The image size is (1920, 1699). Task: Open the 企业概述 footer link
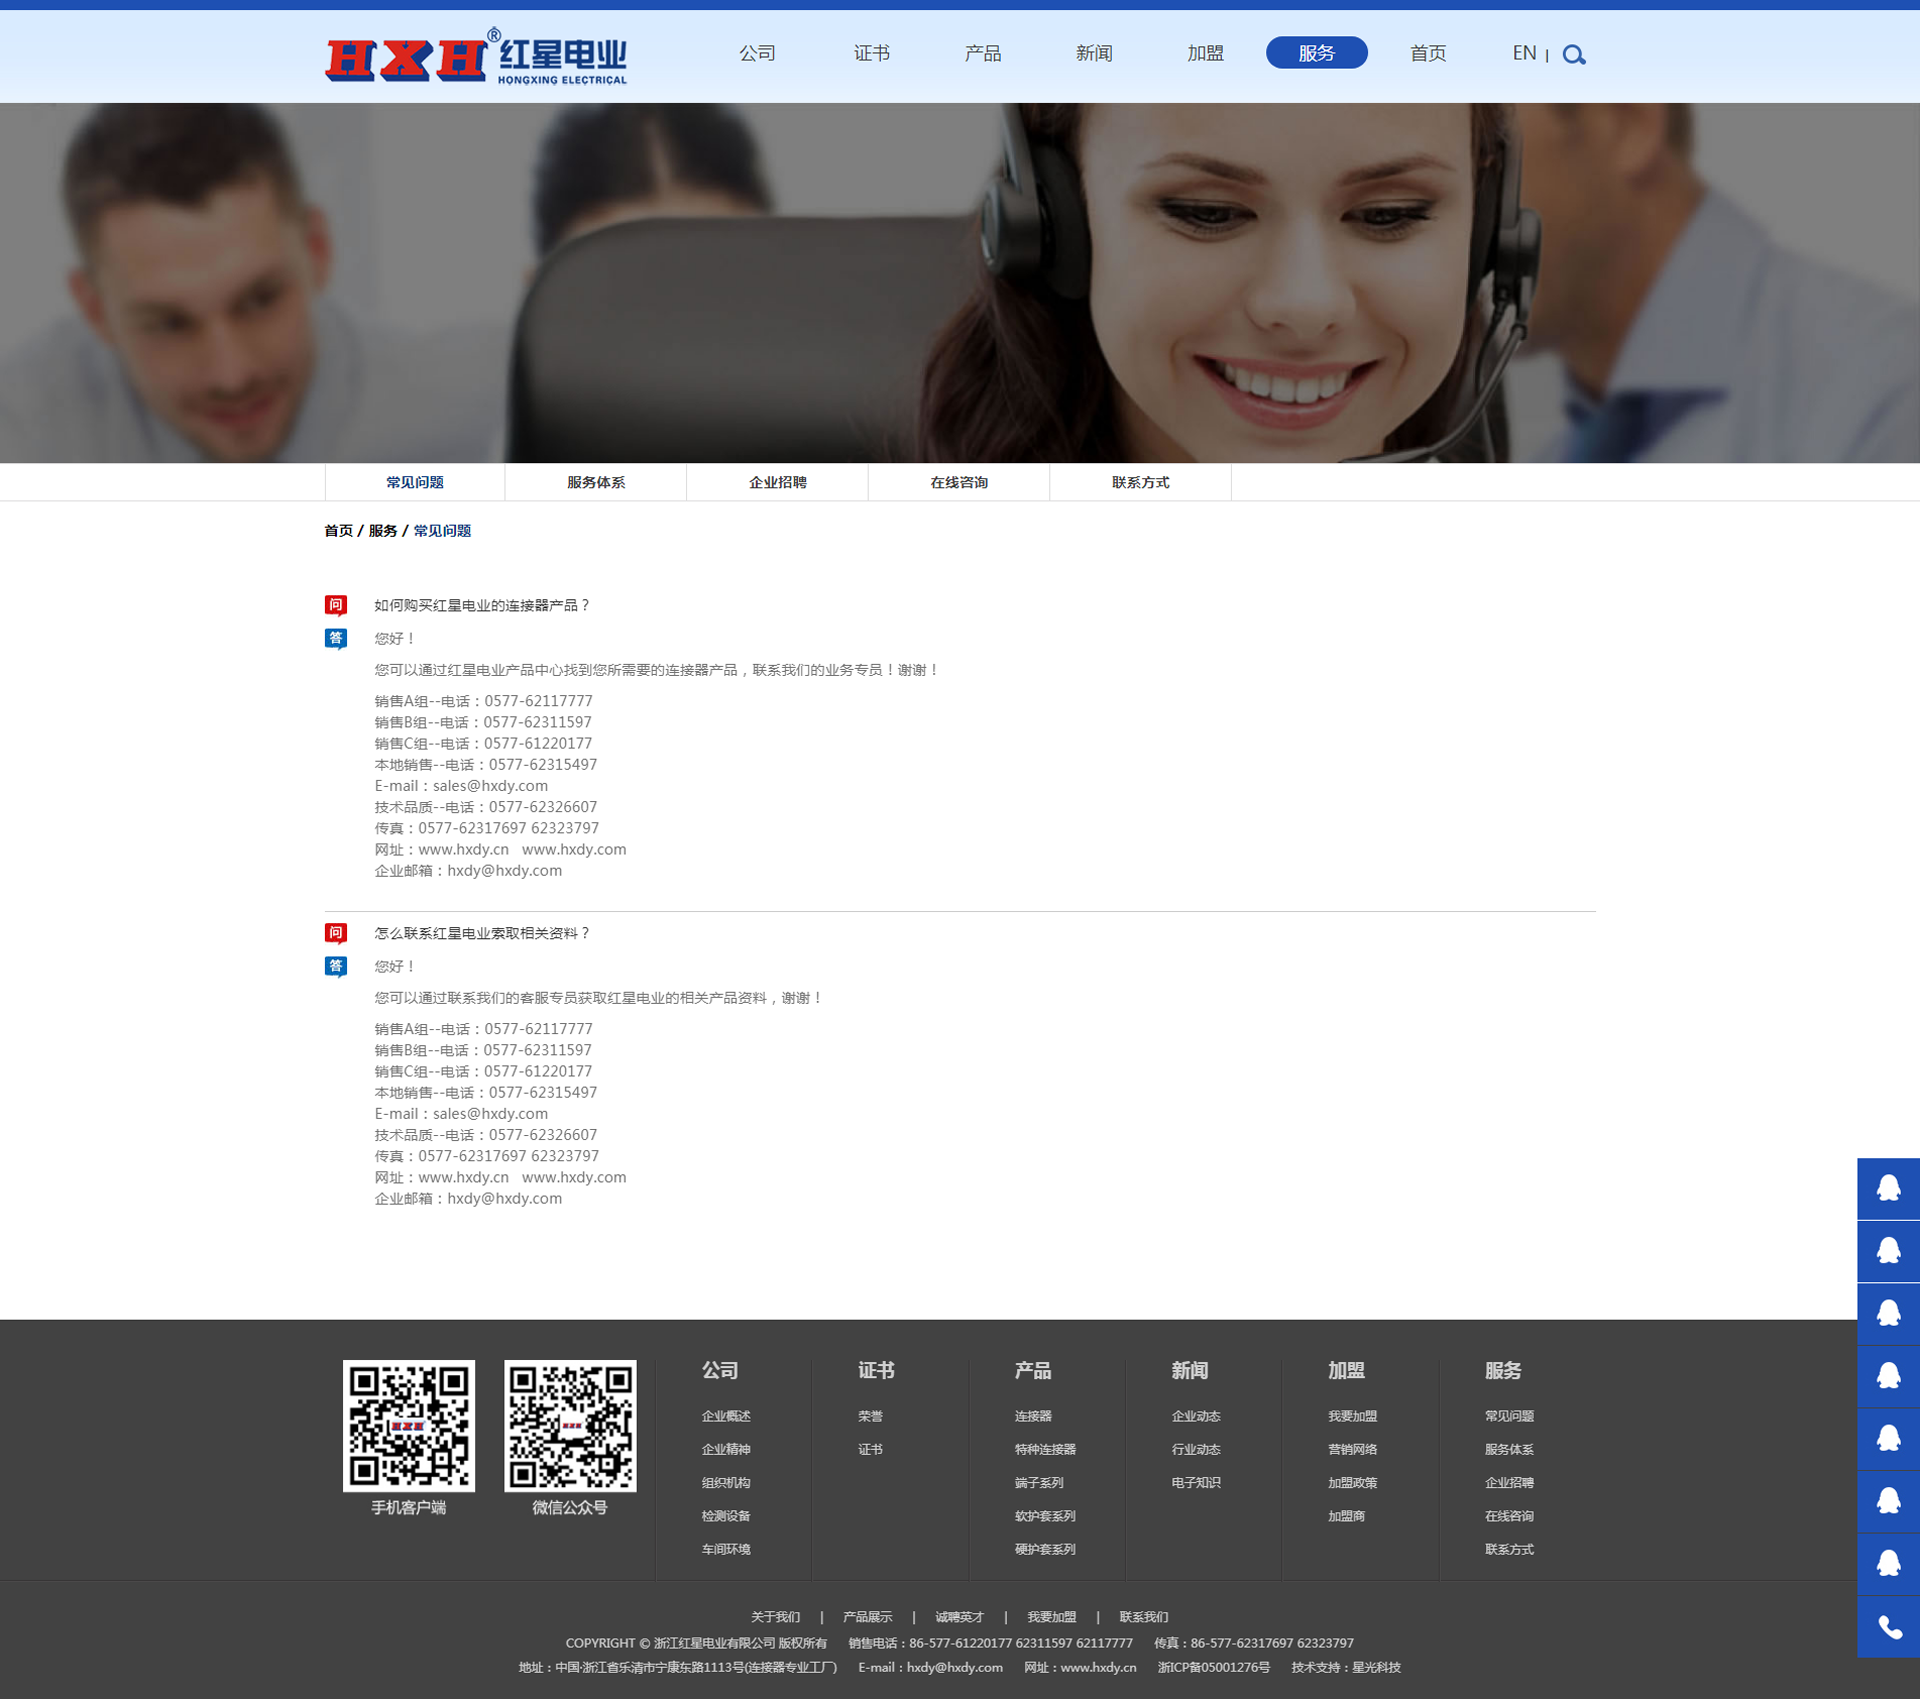(x=726, y=1416)
